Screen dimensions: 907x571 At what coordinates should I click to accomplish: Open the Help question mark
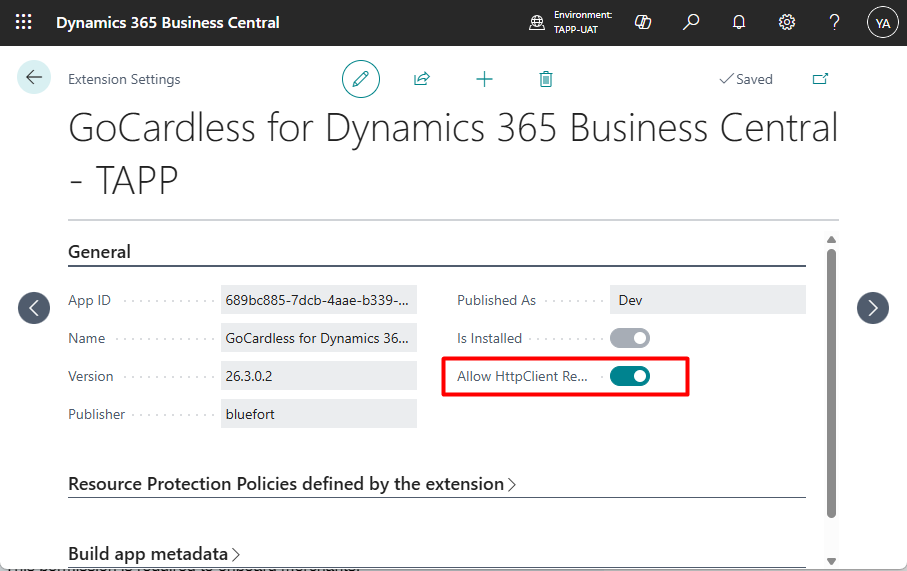tap(834, 23)
